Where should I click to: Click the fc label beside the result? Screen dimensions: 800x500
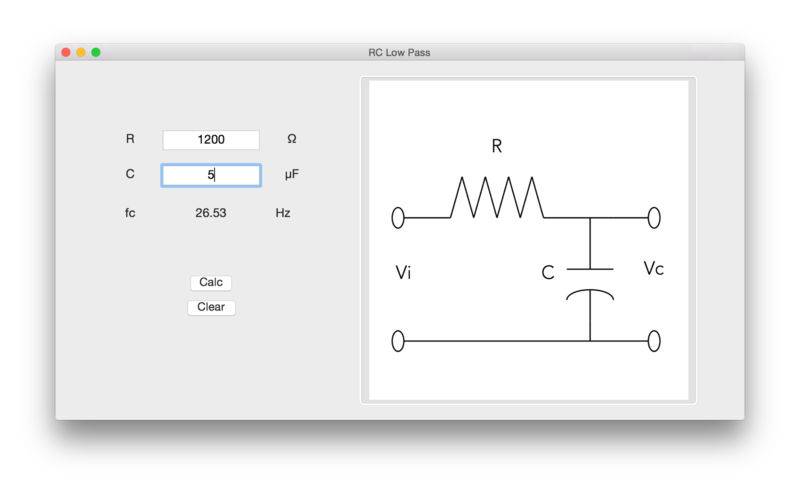click(130, 213)
